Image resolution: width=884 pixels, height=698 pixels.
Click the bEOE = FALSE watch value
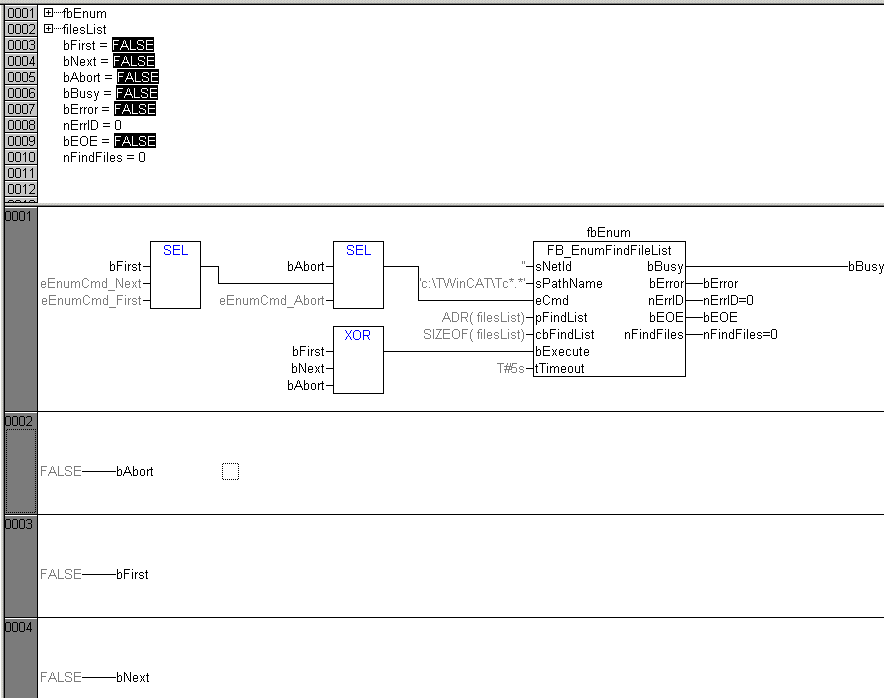pyautogui.click(x=135, y=141)
